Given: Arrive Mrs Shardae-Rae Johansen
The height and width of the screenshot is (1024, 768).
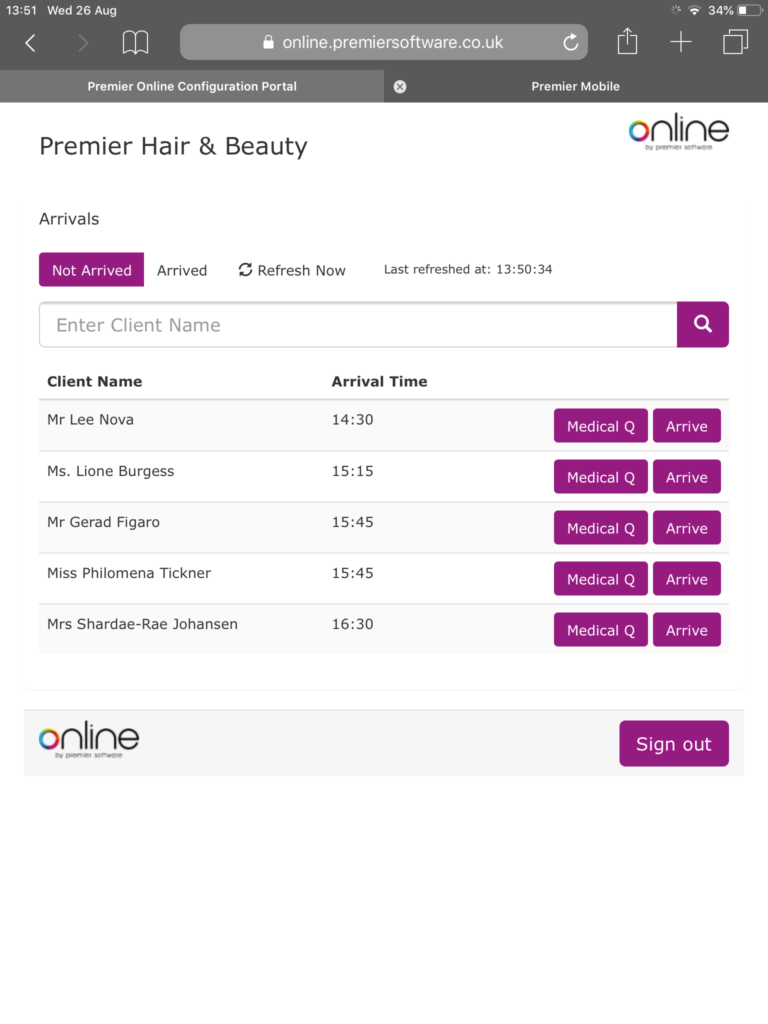Looking at the screenshot, I should point(686,630).
